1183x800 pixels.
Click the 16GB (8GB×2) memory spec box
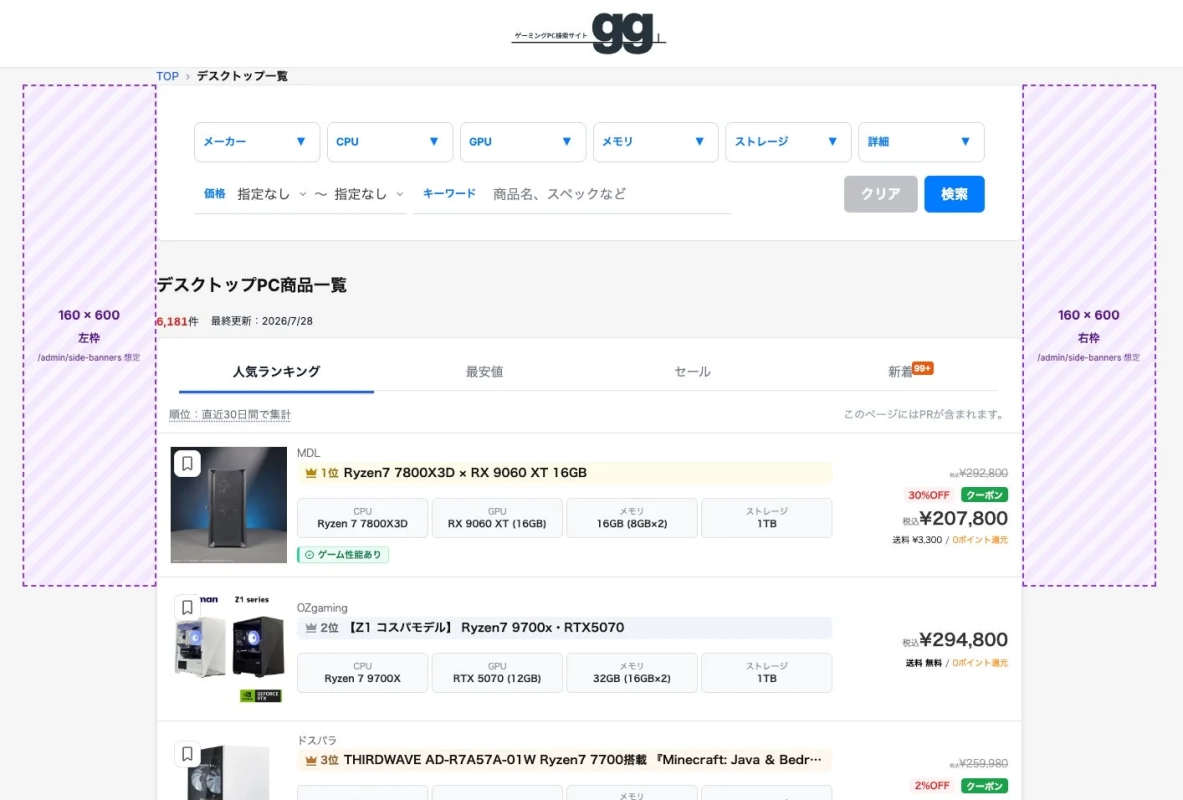point(631,518)
